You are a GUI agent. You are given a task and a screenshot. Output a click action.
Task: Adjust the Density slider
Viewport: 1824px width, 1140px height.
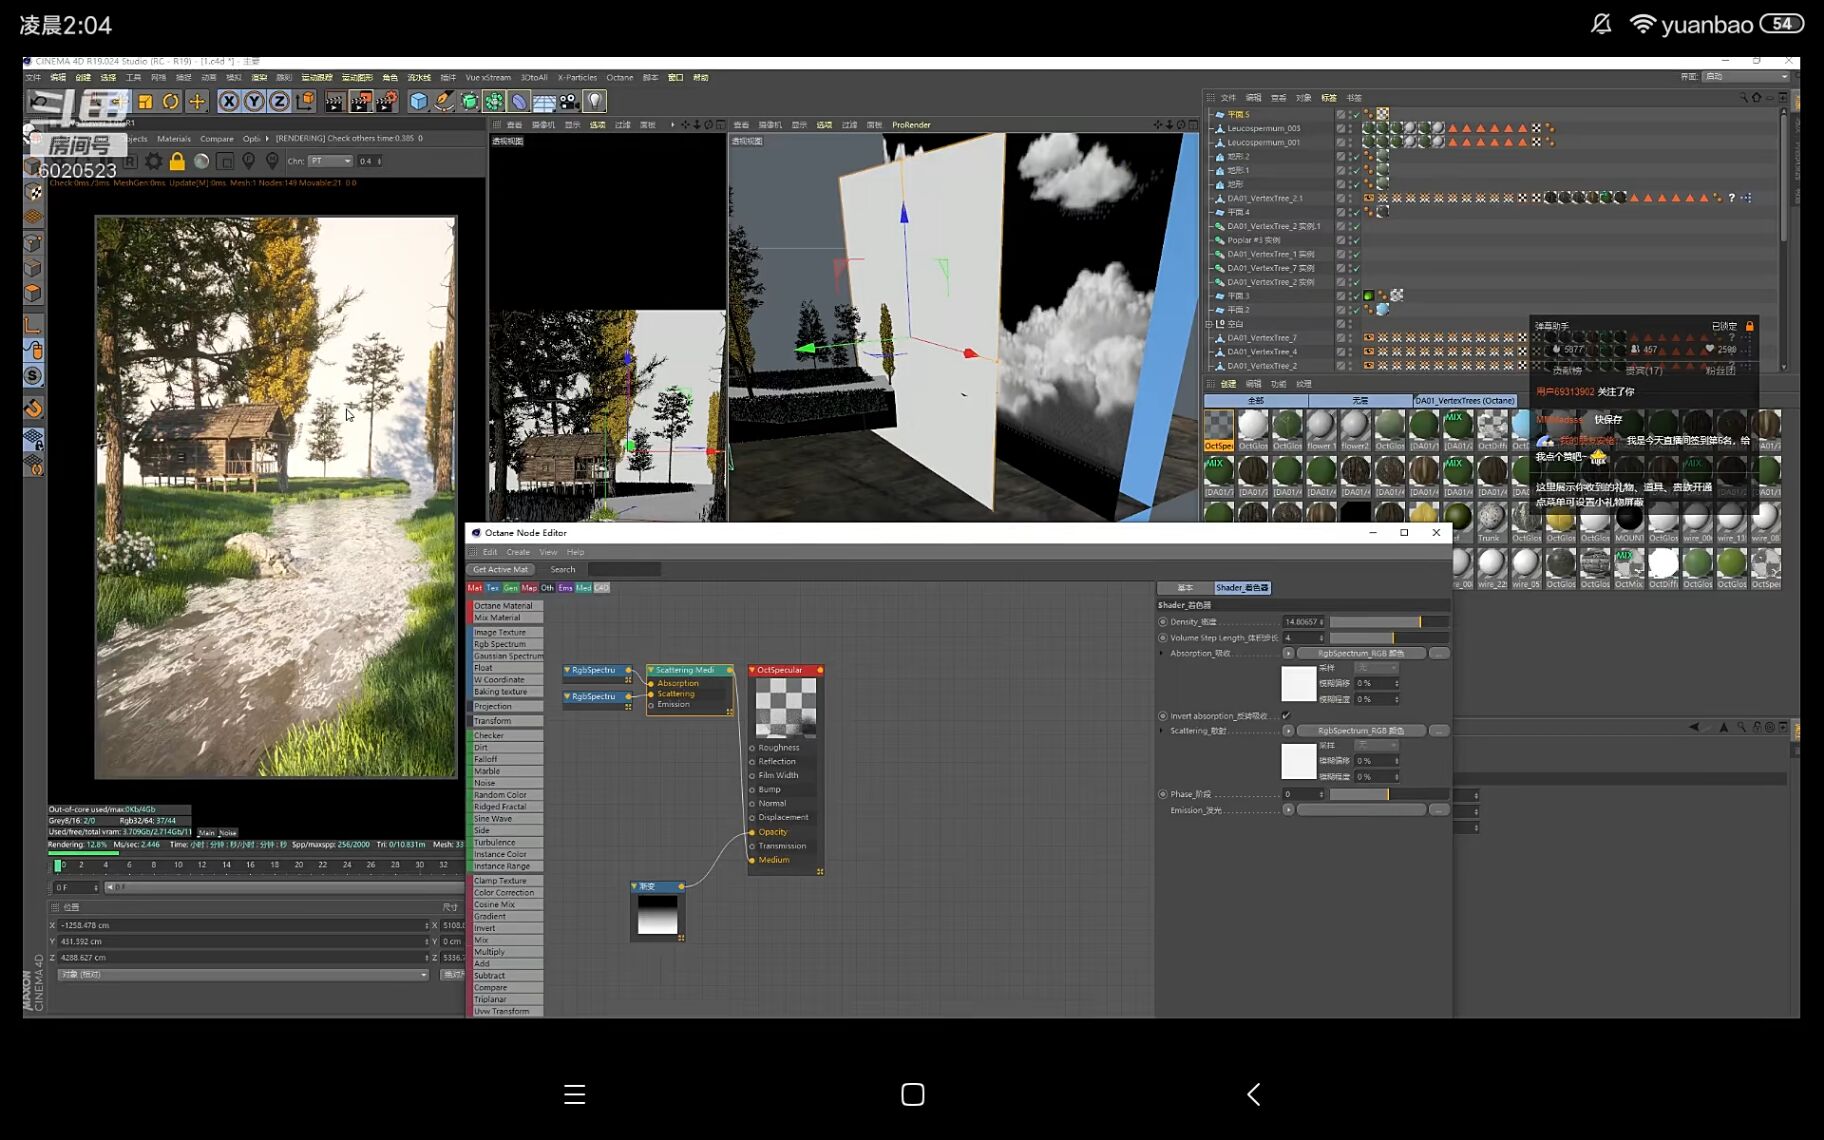click(x=1389, y=622)
